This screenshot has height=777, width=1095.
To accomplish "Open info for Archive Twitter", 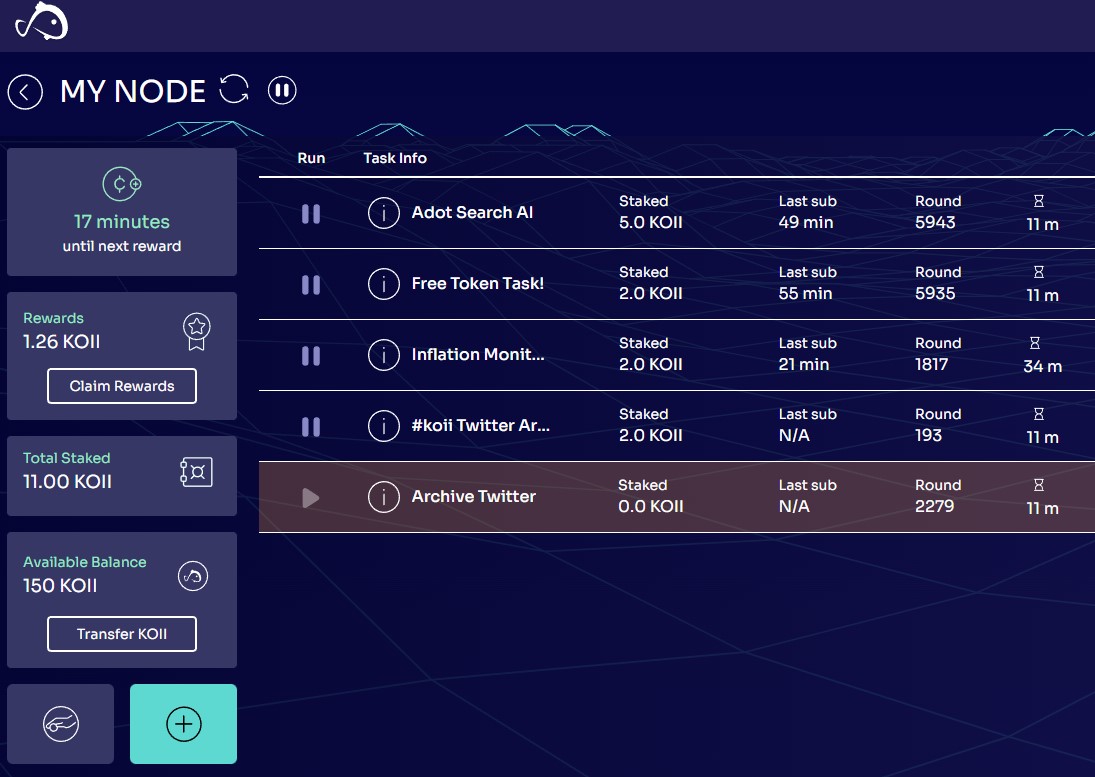I will point(383,497).
